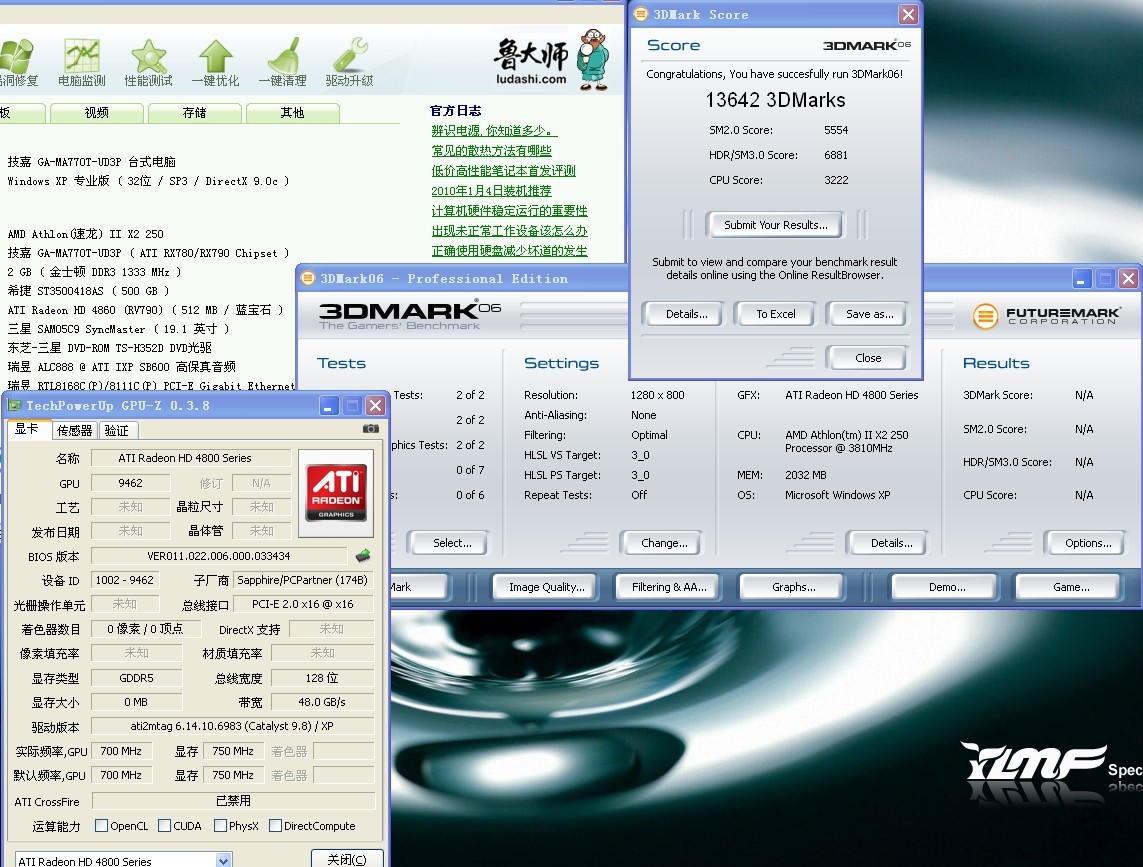Tick the CUDA checkbox
1143x867 pixels.
[x=164, y=826]
